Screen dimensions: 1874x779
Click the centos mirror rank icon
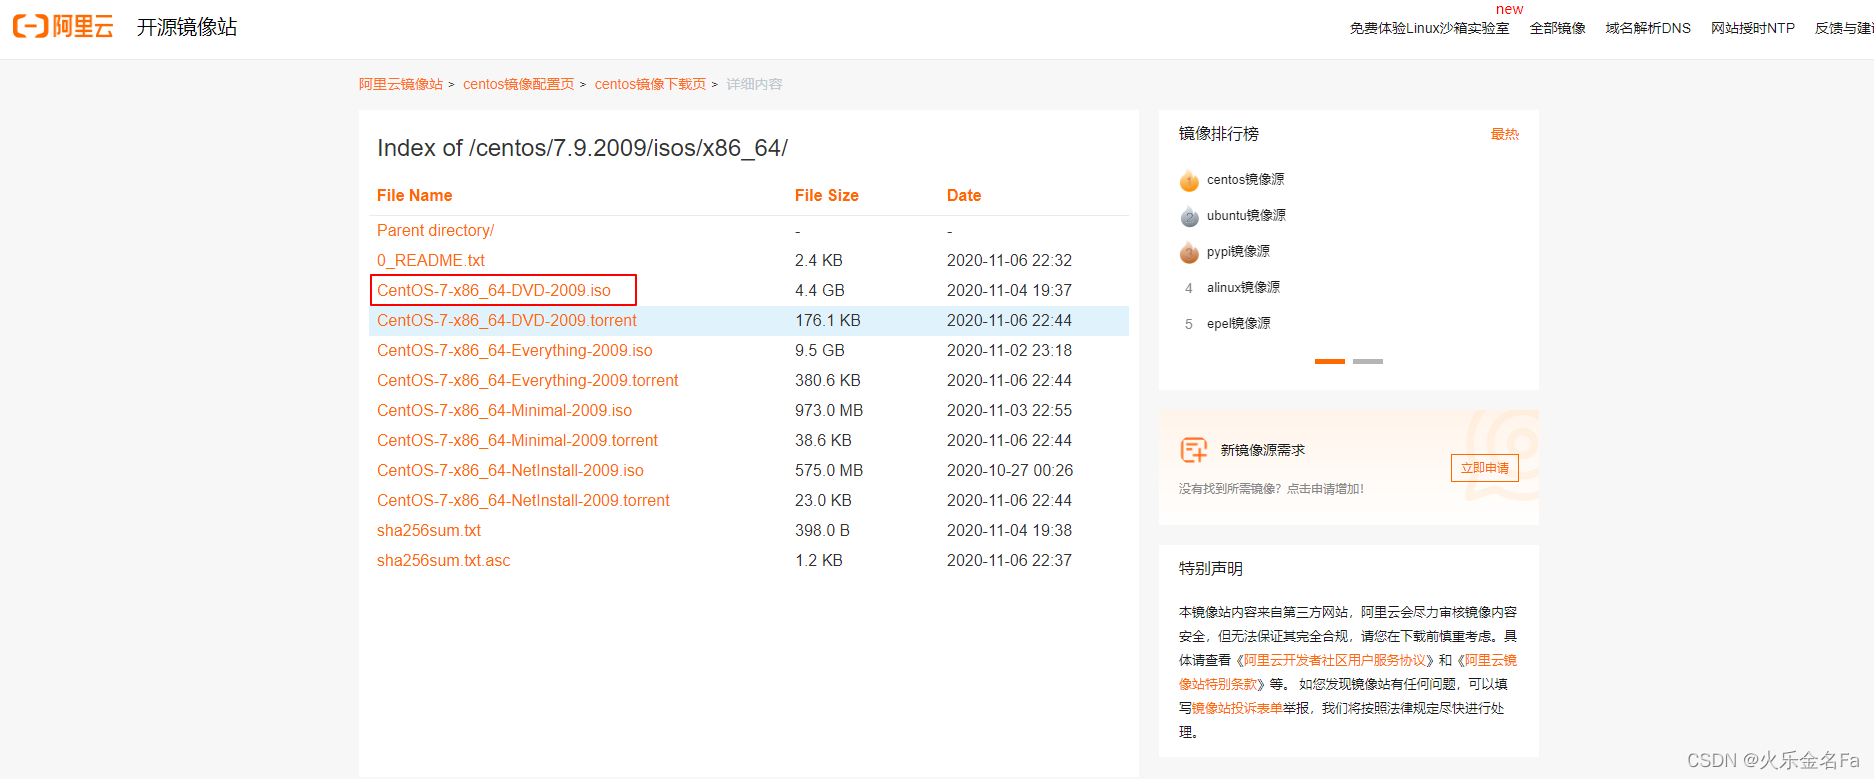[x=1189, y=180]
